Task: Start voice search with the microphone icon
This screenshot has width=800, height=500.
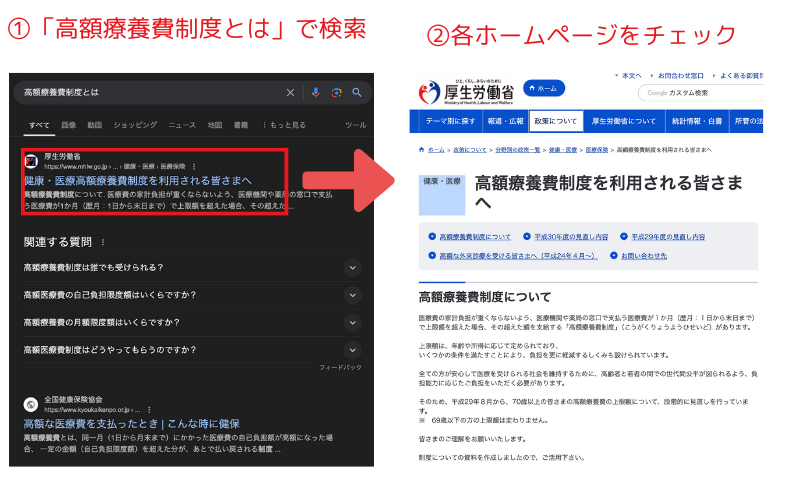Action: (x=316, y=92)
